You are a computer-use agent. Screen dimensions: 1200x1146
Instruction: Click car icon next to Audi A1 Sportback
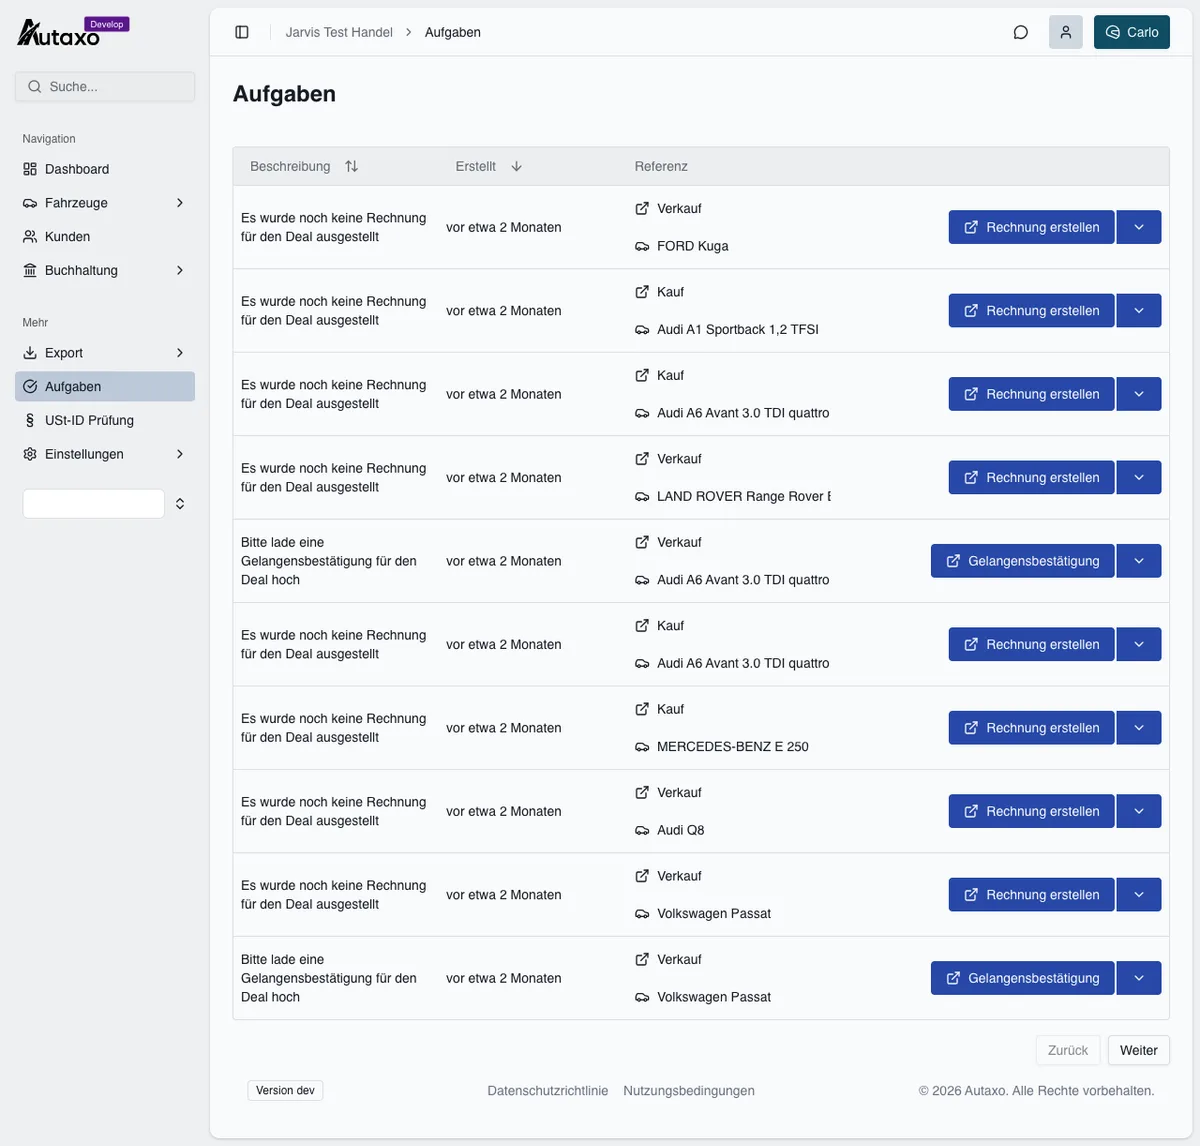click(x=642, y=329)
